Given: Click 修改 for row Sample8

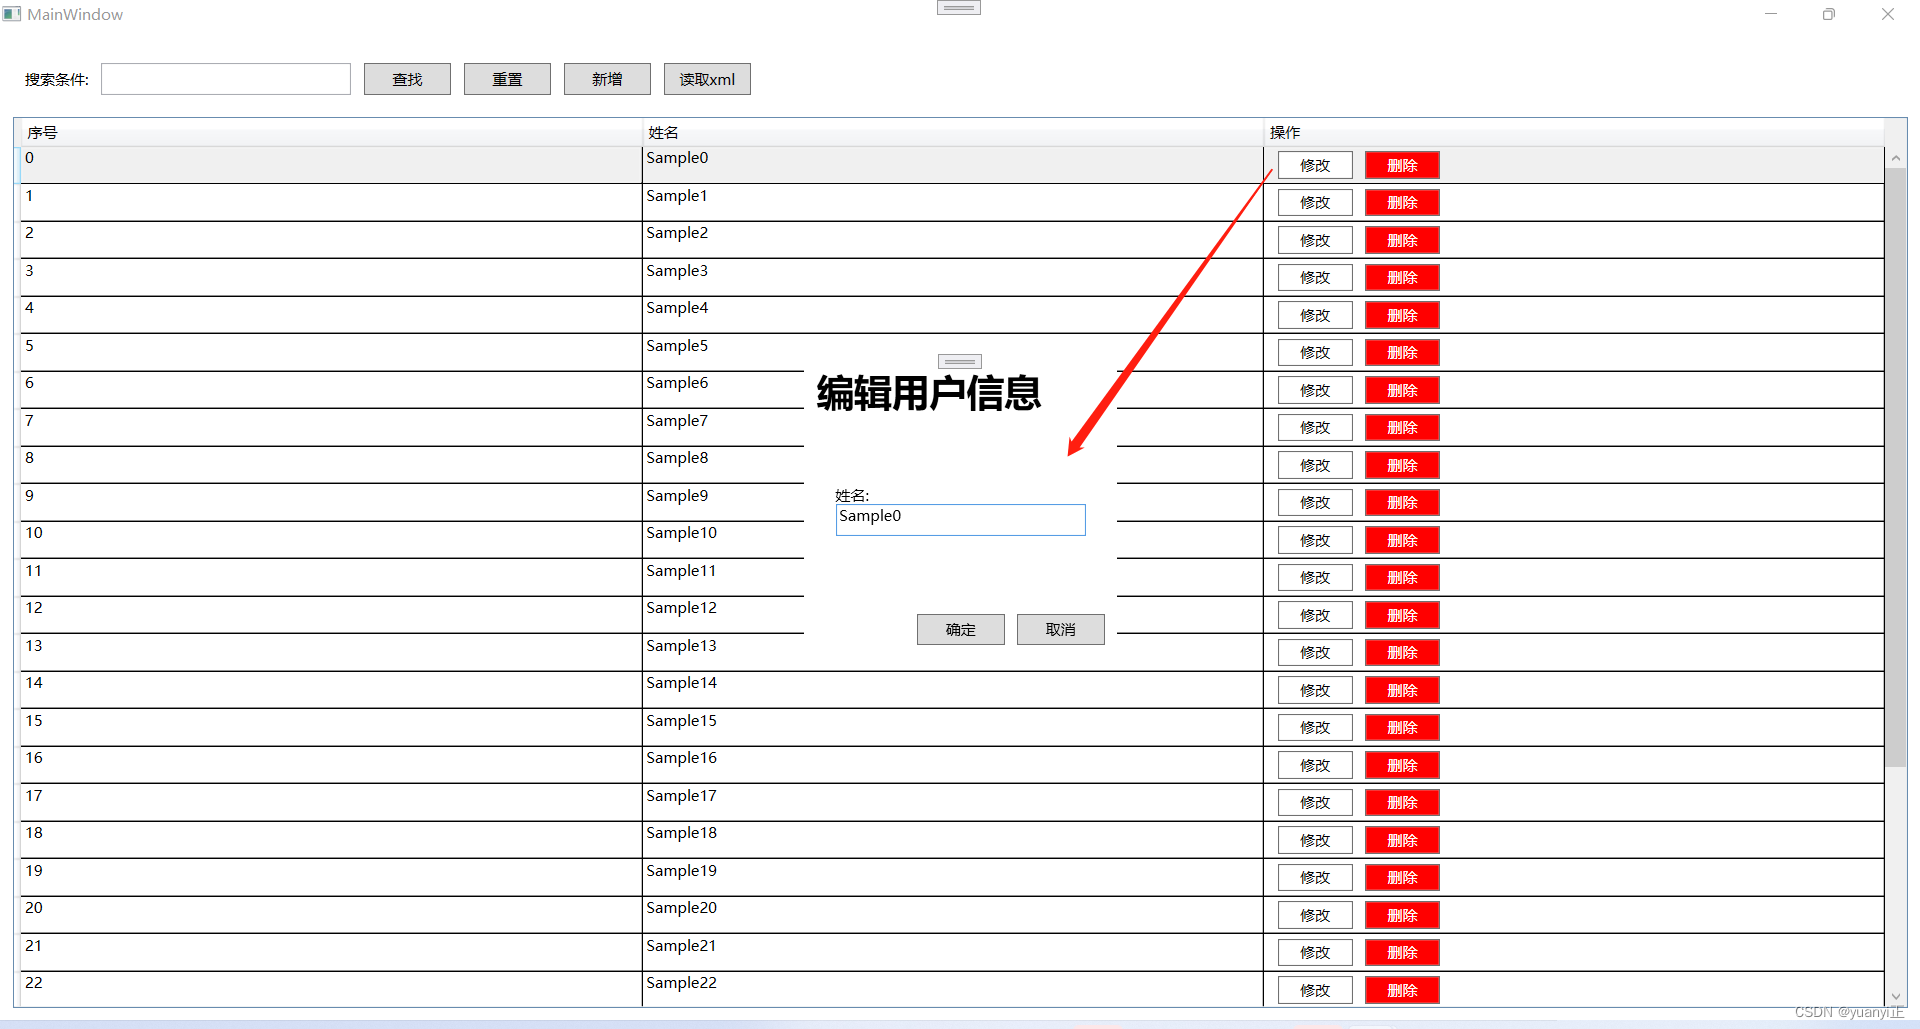Looking at the screenshot, I should tap(1315, 465).
